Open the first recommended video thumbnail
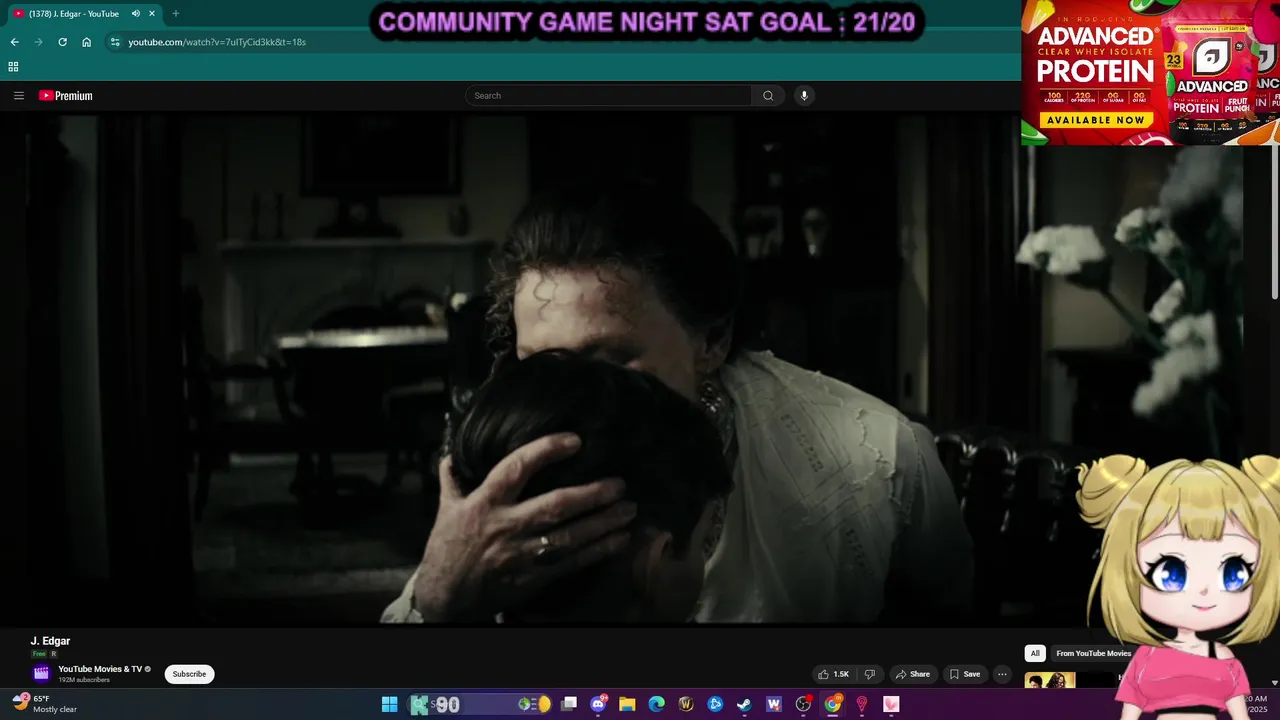1280x720 pixels. click(1050, 680)
